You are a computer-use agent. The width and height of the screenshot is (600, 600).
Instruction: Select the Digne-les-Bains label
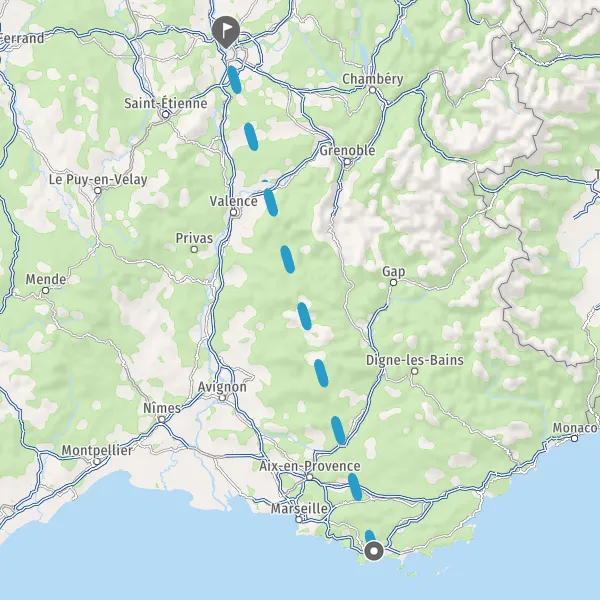coord(415,360)
